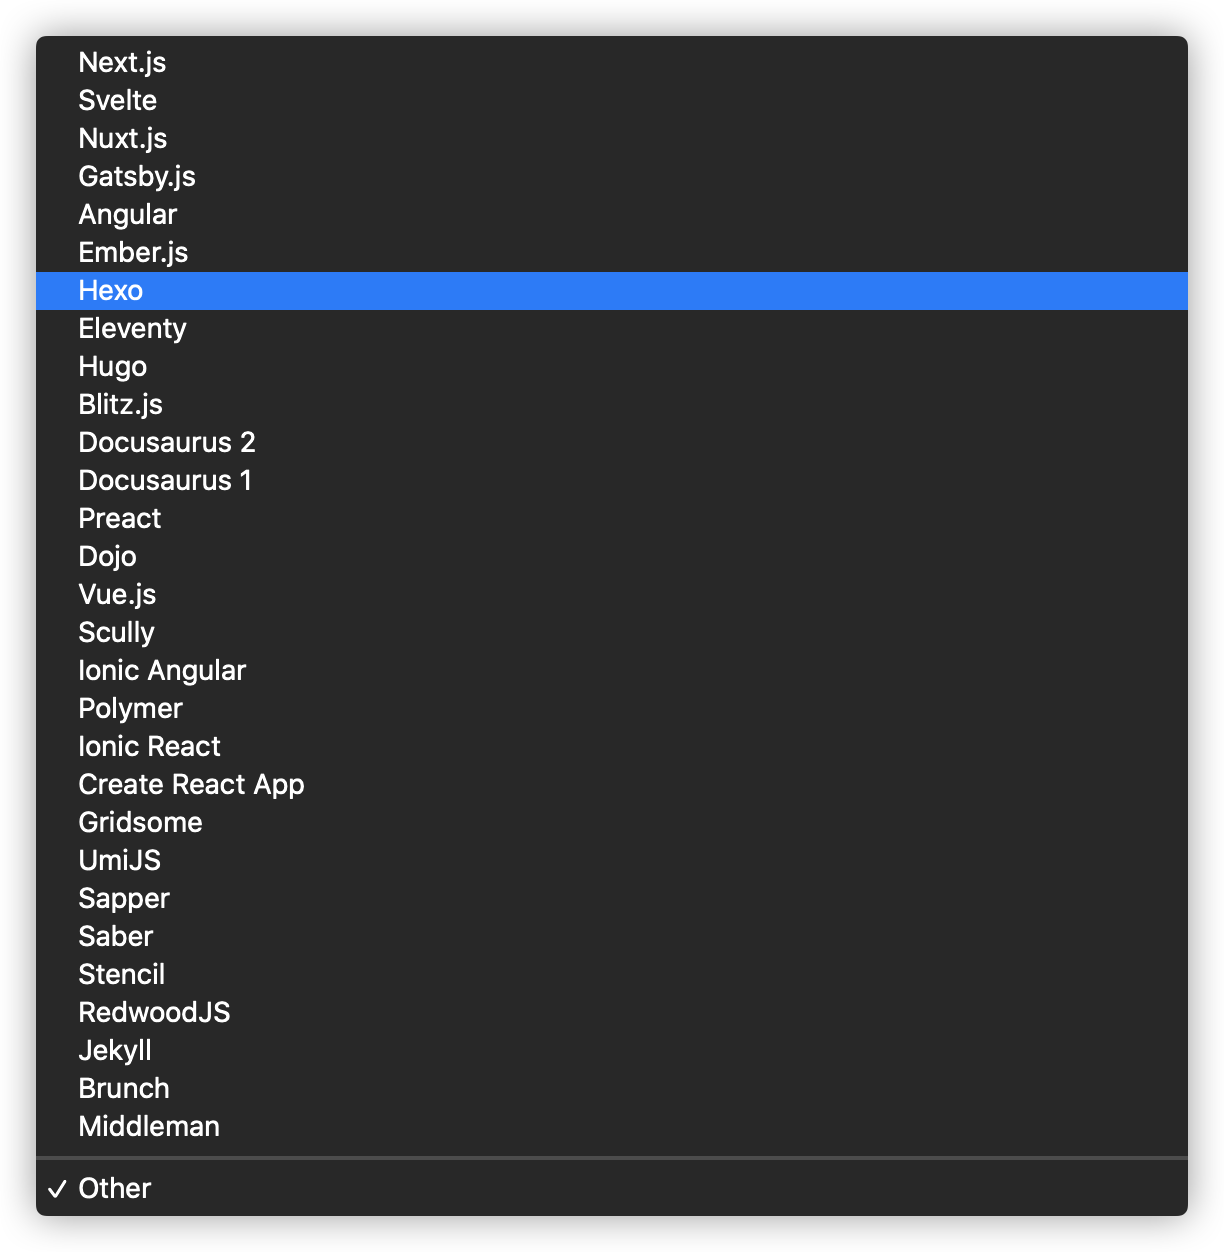
Task: Select the Docusaurus 1 entry
Action: click(x=165, y=481)
